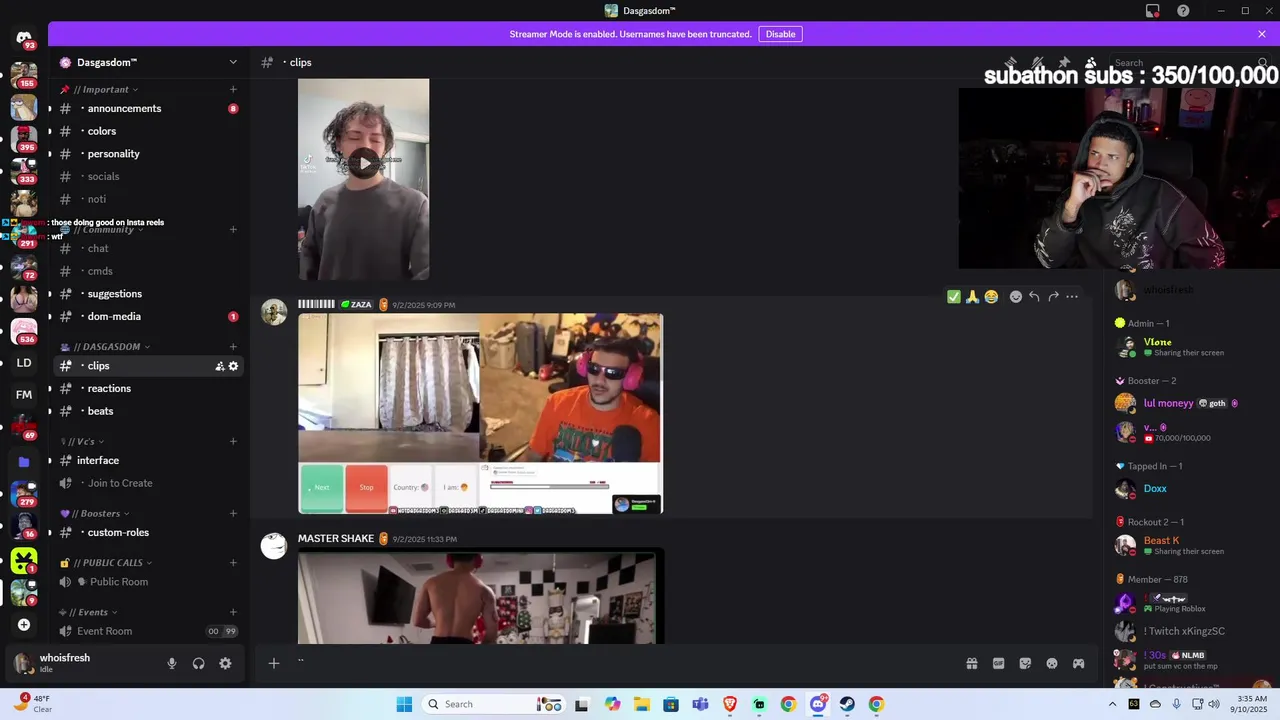This screenshot has height=720, width=1280.
Task: Open Discord help question mark icon
Action: [x=1183, y=11]
